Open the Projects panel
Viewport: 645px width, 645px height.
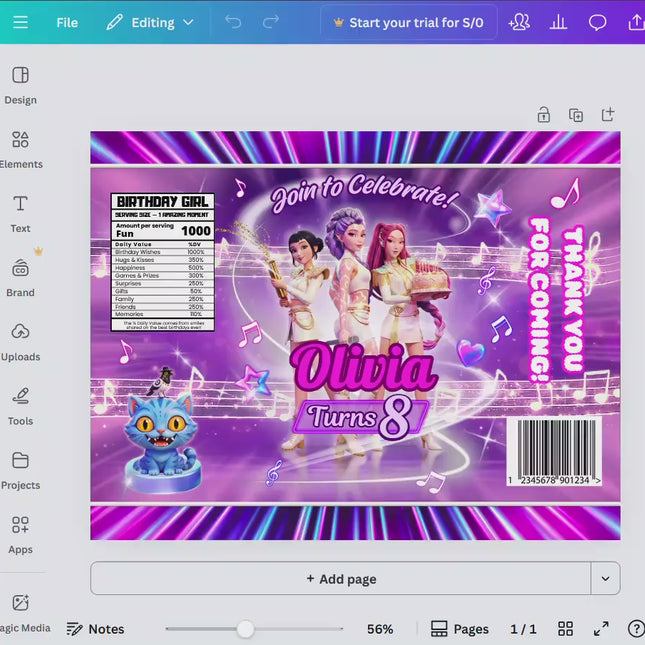click(20, 471)
